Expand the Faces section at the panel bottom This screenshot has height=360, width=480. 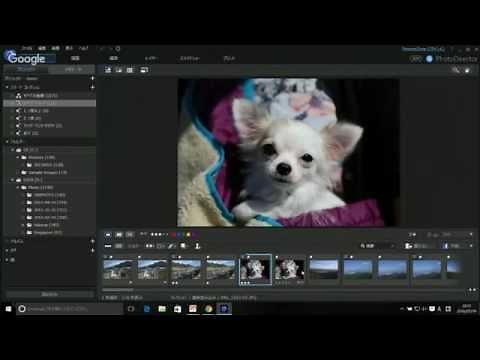[x=7, y=260]
